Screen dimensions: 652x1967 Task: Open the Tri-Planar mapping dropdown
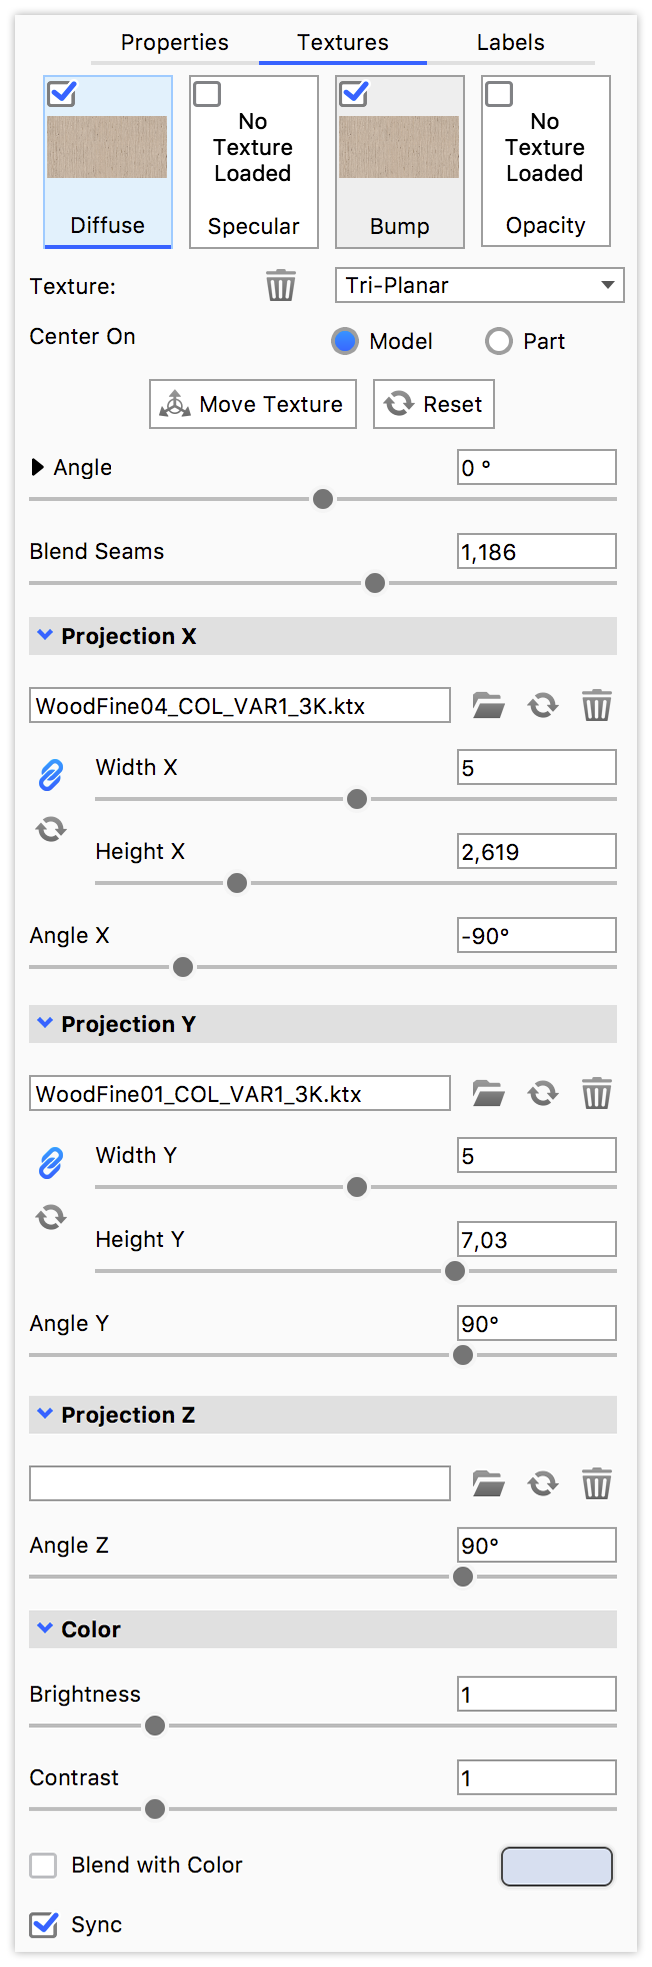pos(479,285)
